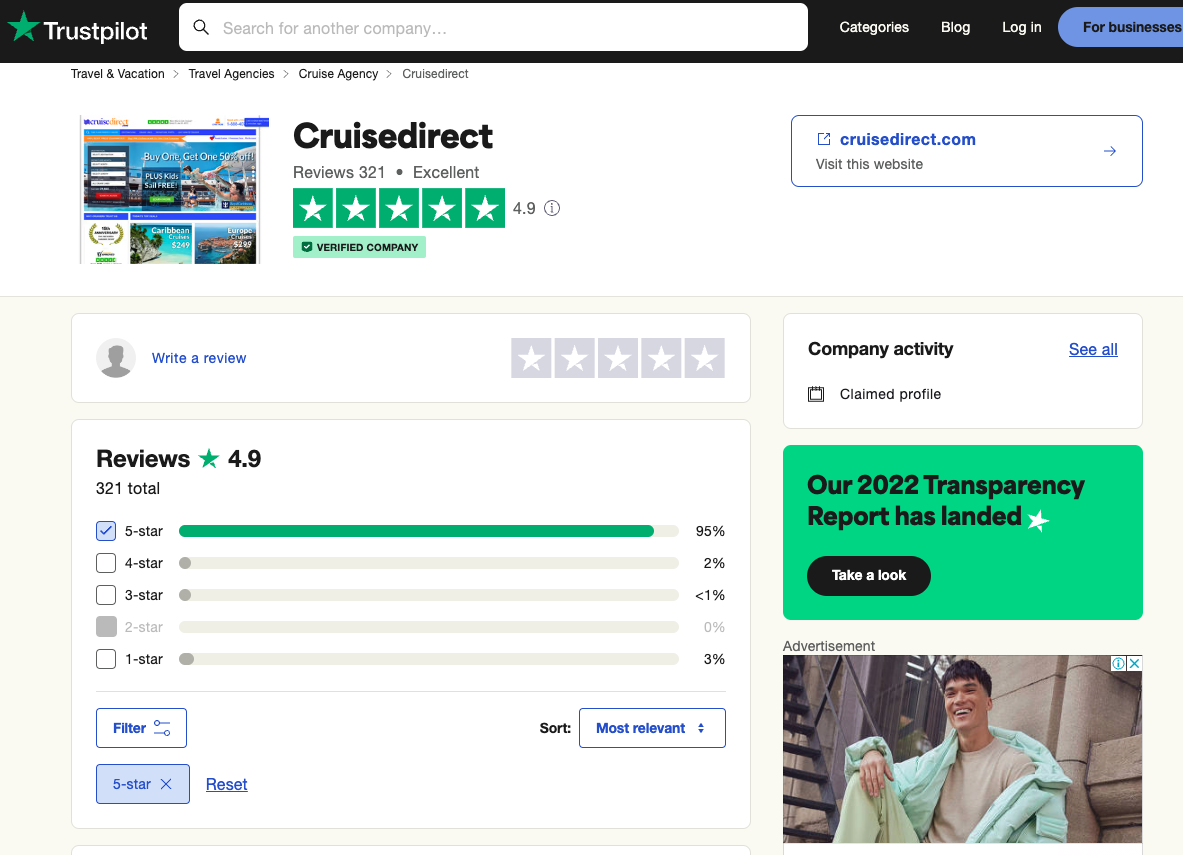This screenshot has width=1183, height=855.
Task: Click the search magnifier icon
Action: pos(201,27)
